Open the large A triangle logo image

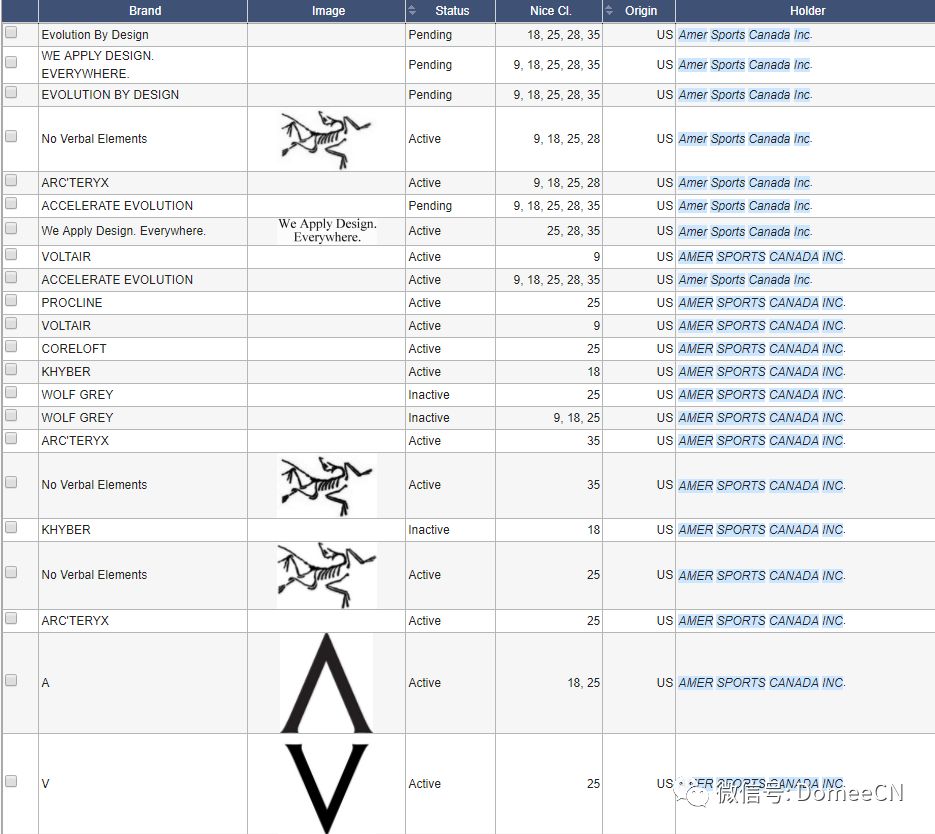pyautogui.click(x=326, y=683)
